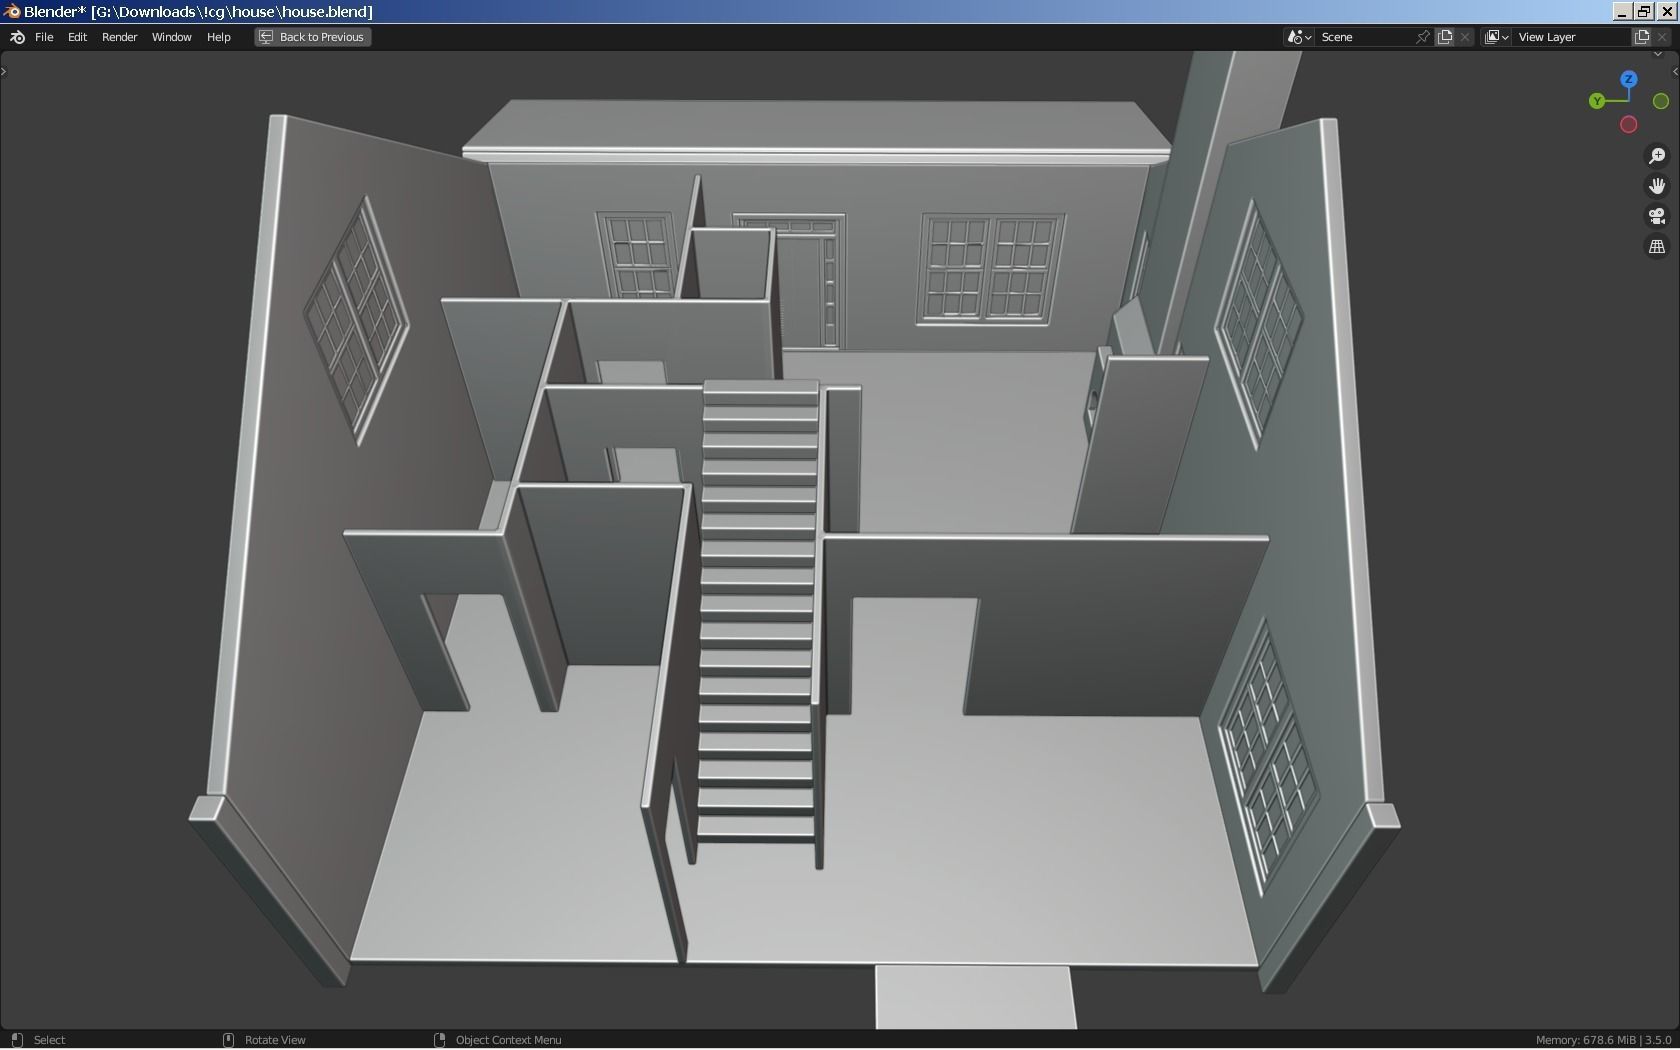1680x1050 pixels.
Task: Switch to camera view using the camera icon
Action: point(1657,216)
